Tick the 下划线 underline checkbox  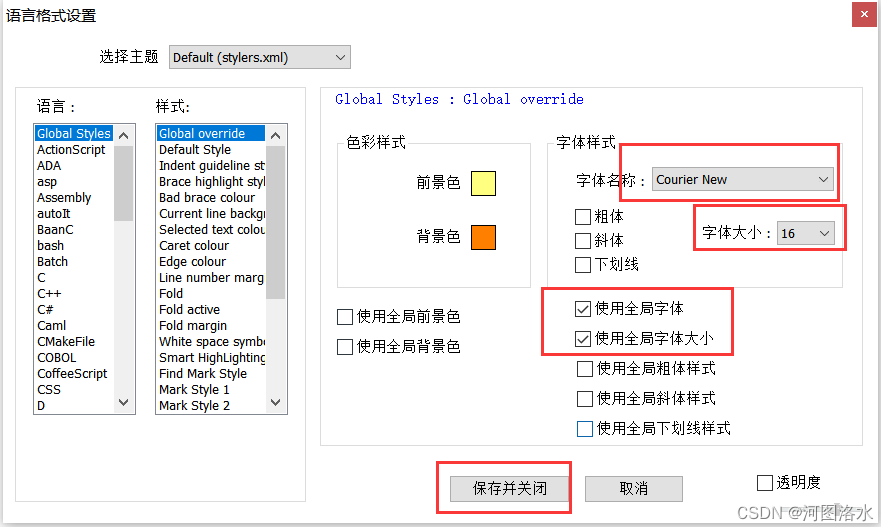point(583,265)
